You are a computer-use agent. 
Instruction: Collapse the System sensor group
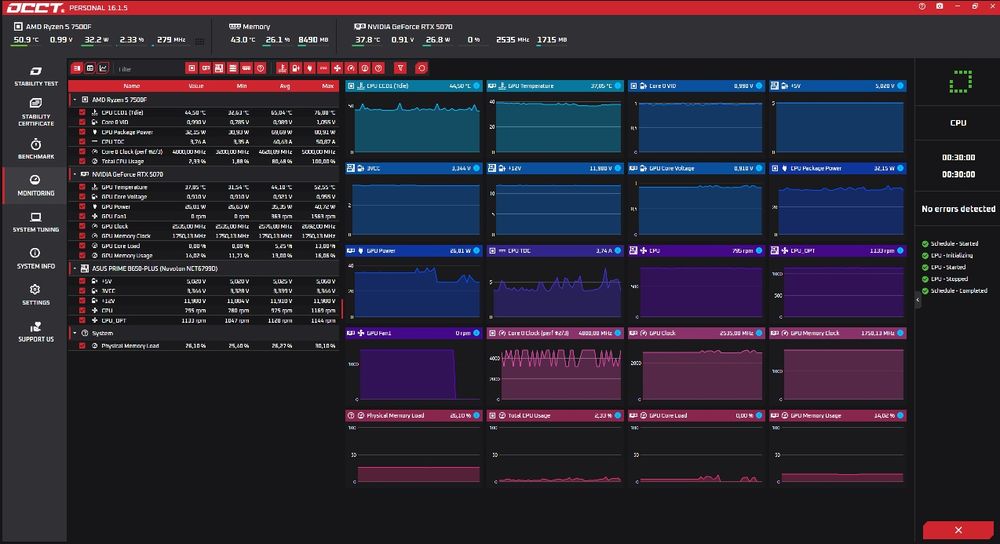coord(75,333)
